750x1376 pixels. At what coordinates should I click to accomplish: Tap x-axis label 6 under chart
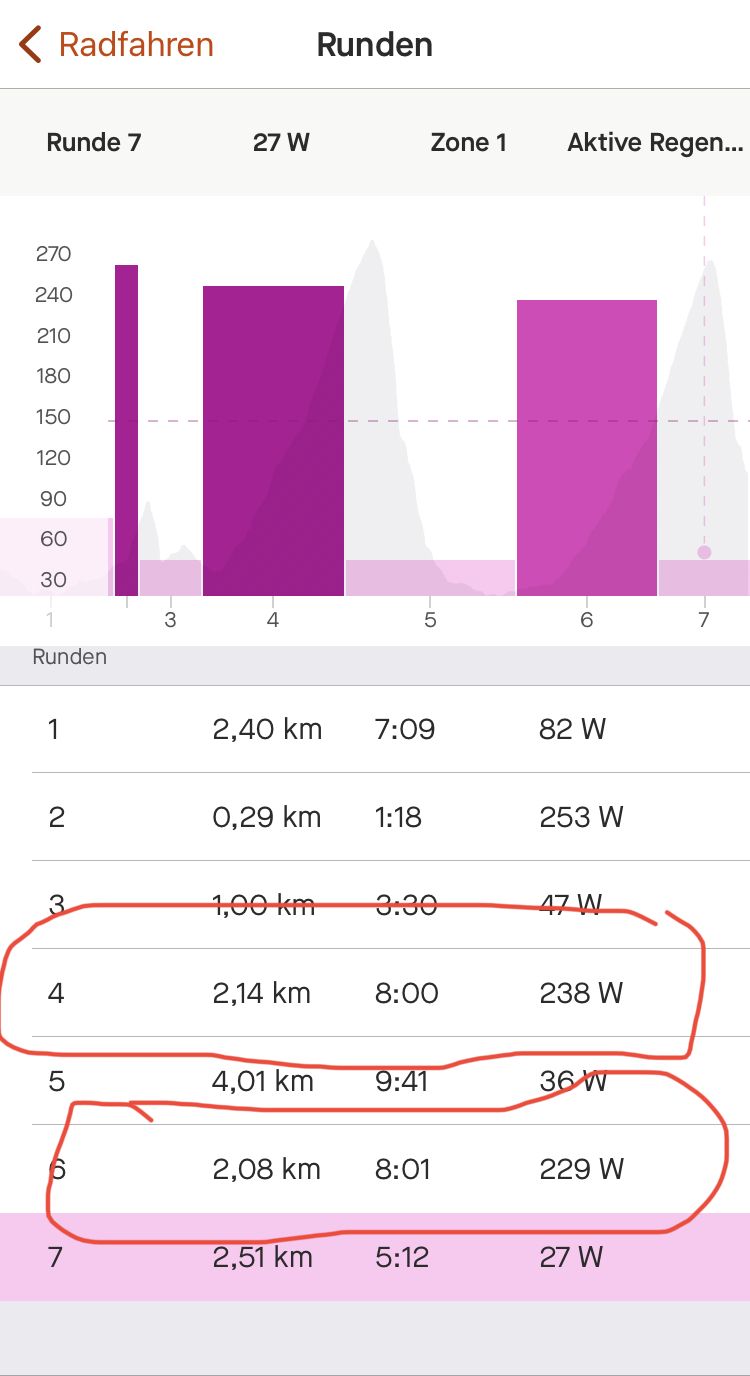coord(587,620)
